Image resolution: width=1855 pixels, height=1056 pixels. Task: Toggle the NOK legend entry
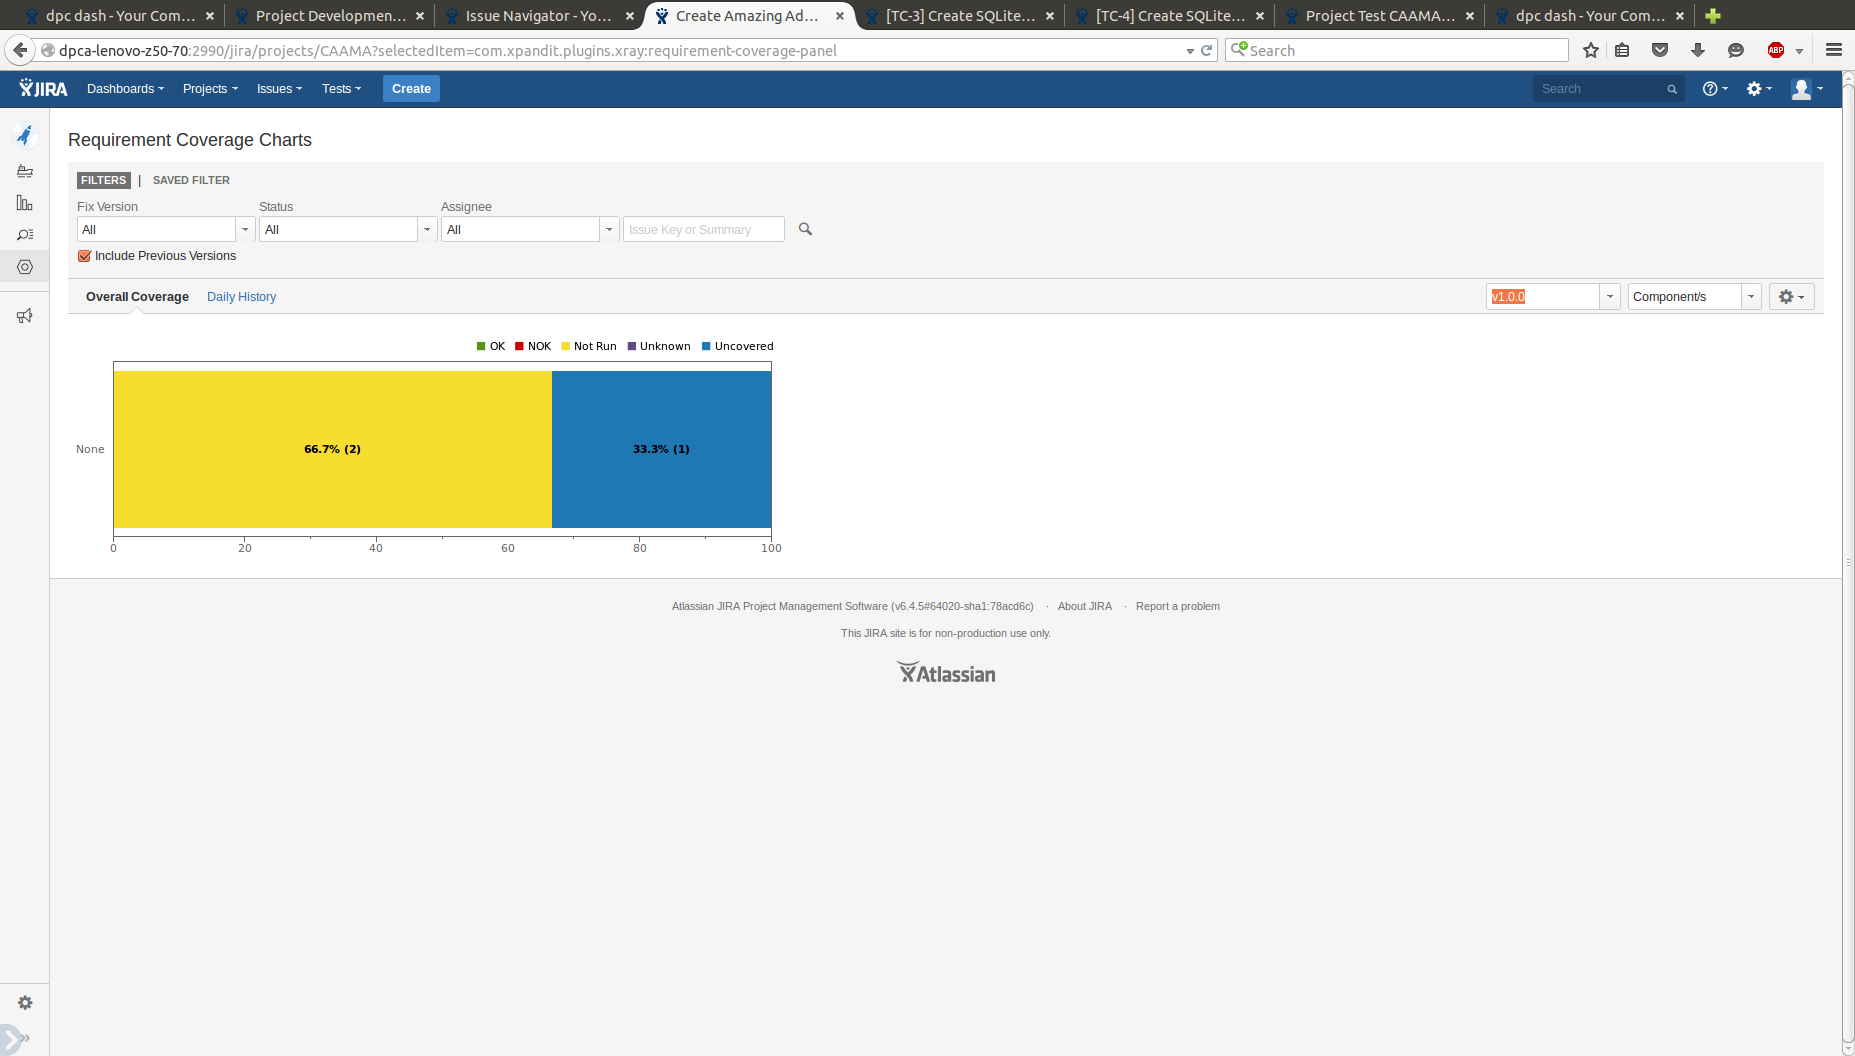pyautogui.click(x=533, y=346)
